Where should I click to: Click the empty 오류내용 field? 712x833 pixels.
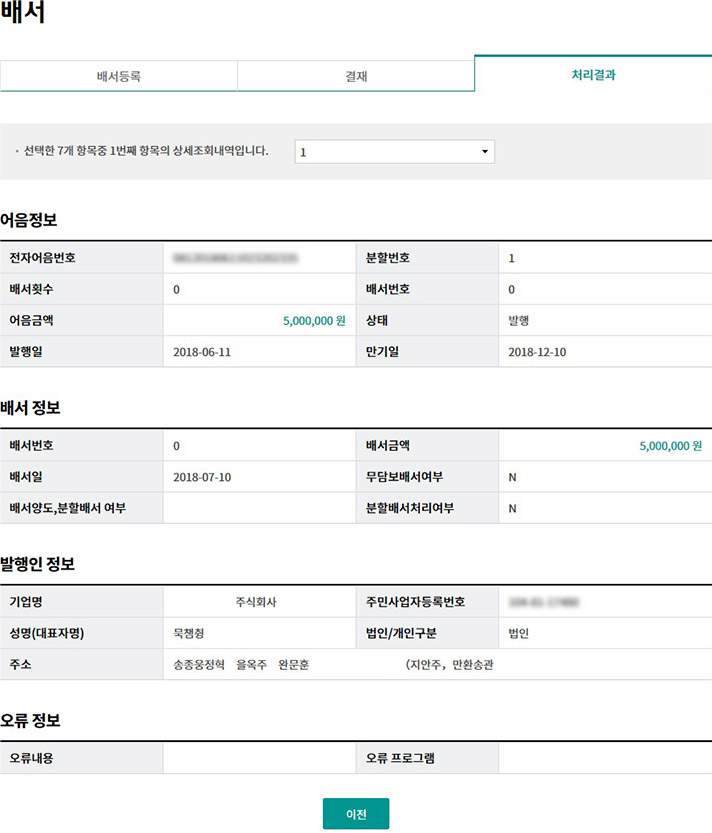tap(259, 758)
